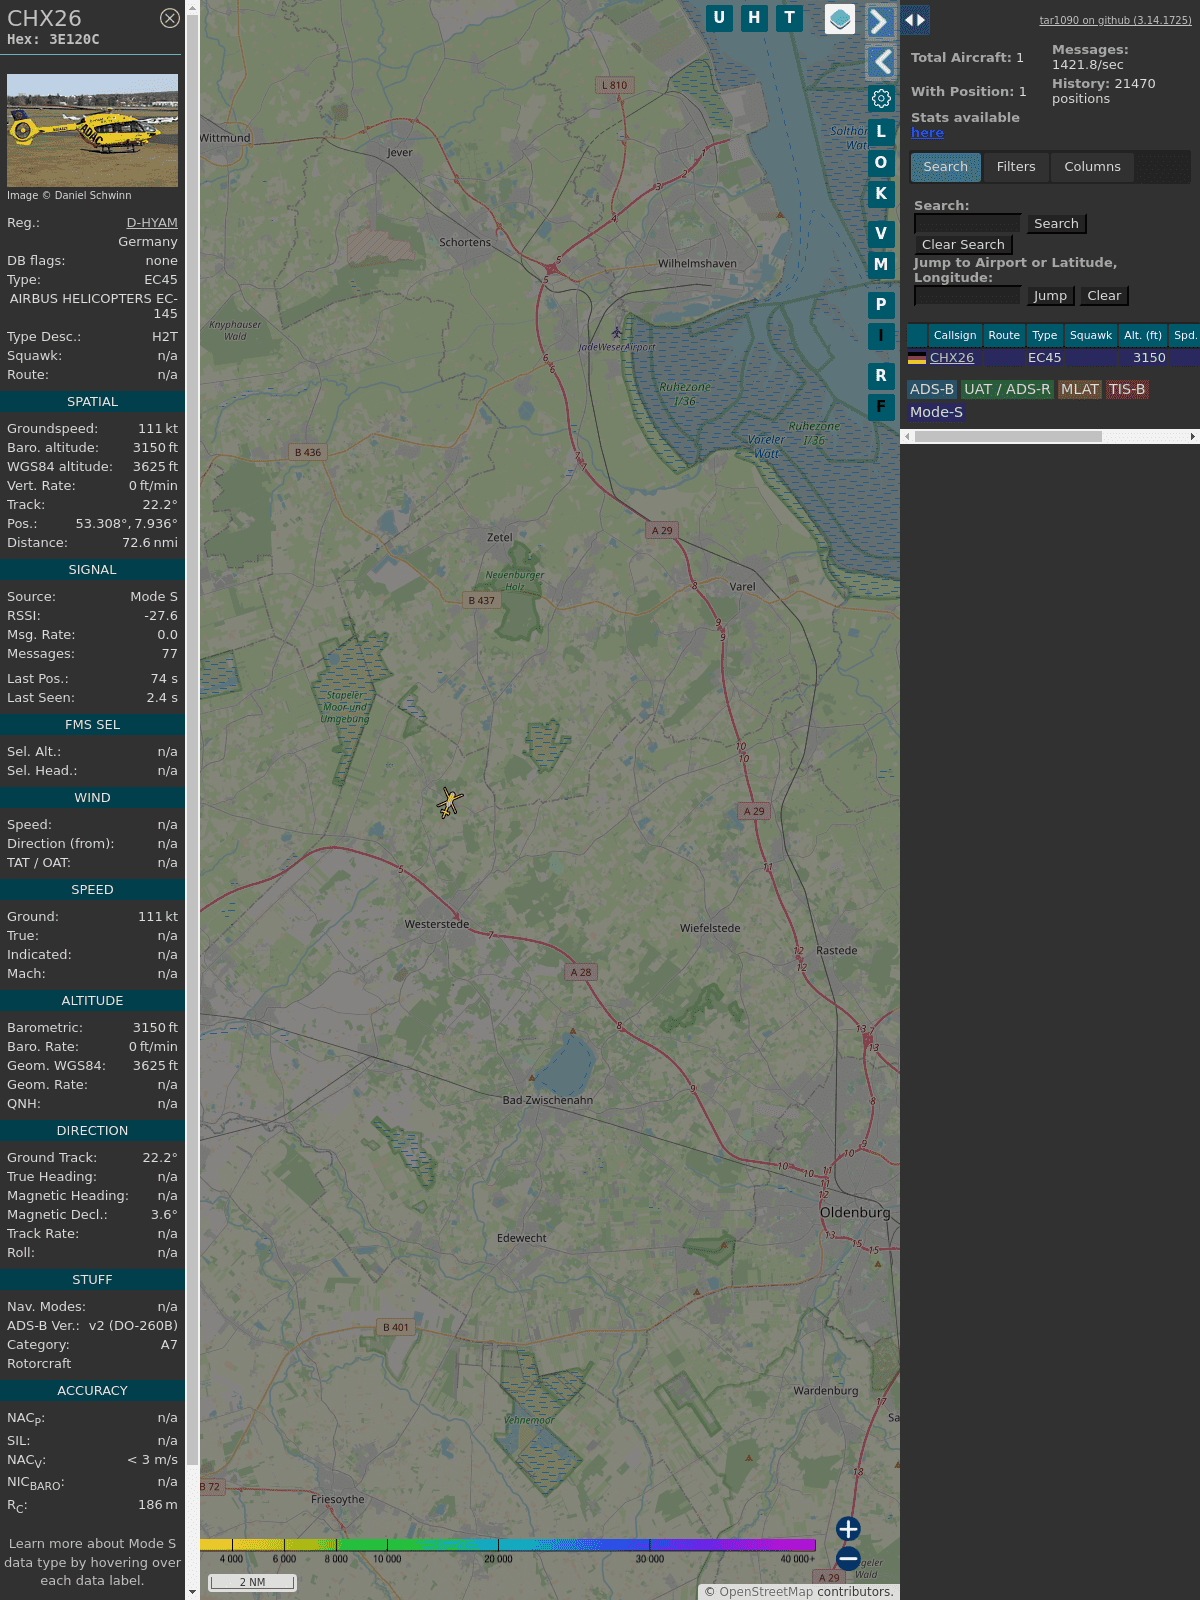This screenshot has height=1600, width=1200.
Task: Switch to the Search tab
Action: coord(946,167)
